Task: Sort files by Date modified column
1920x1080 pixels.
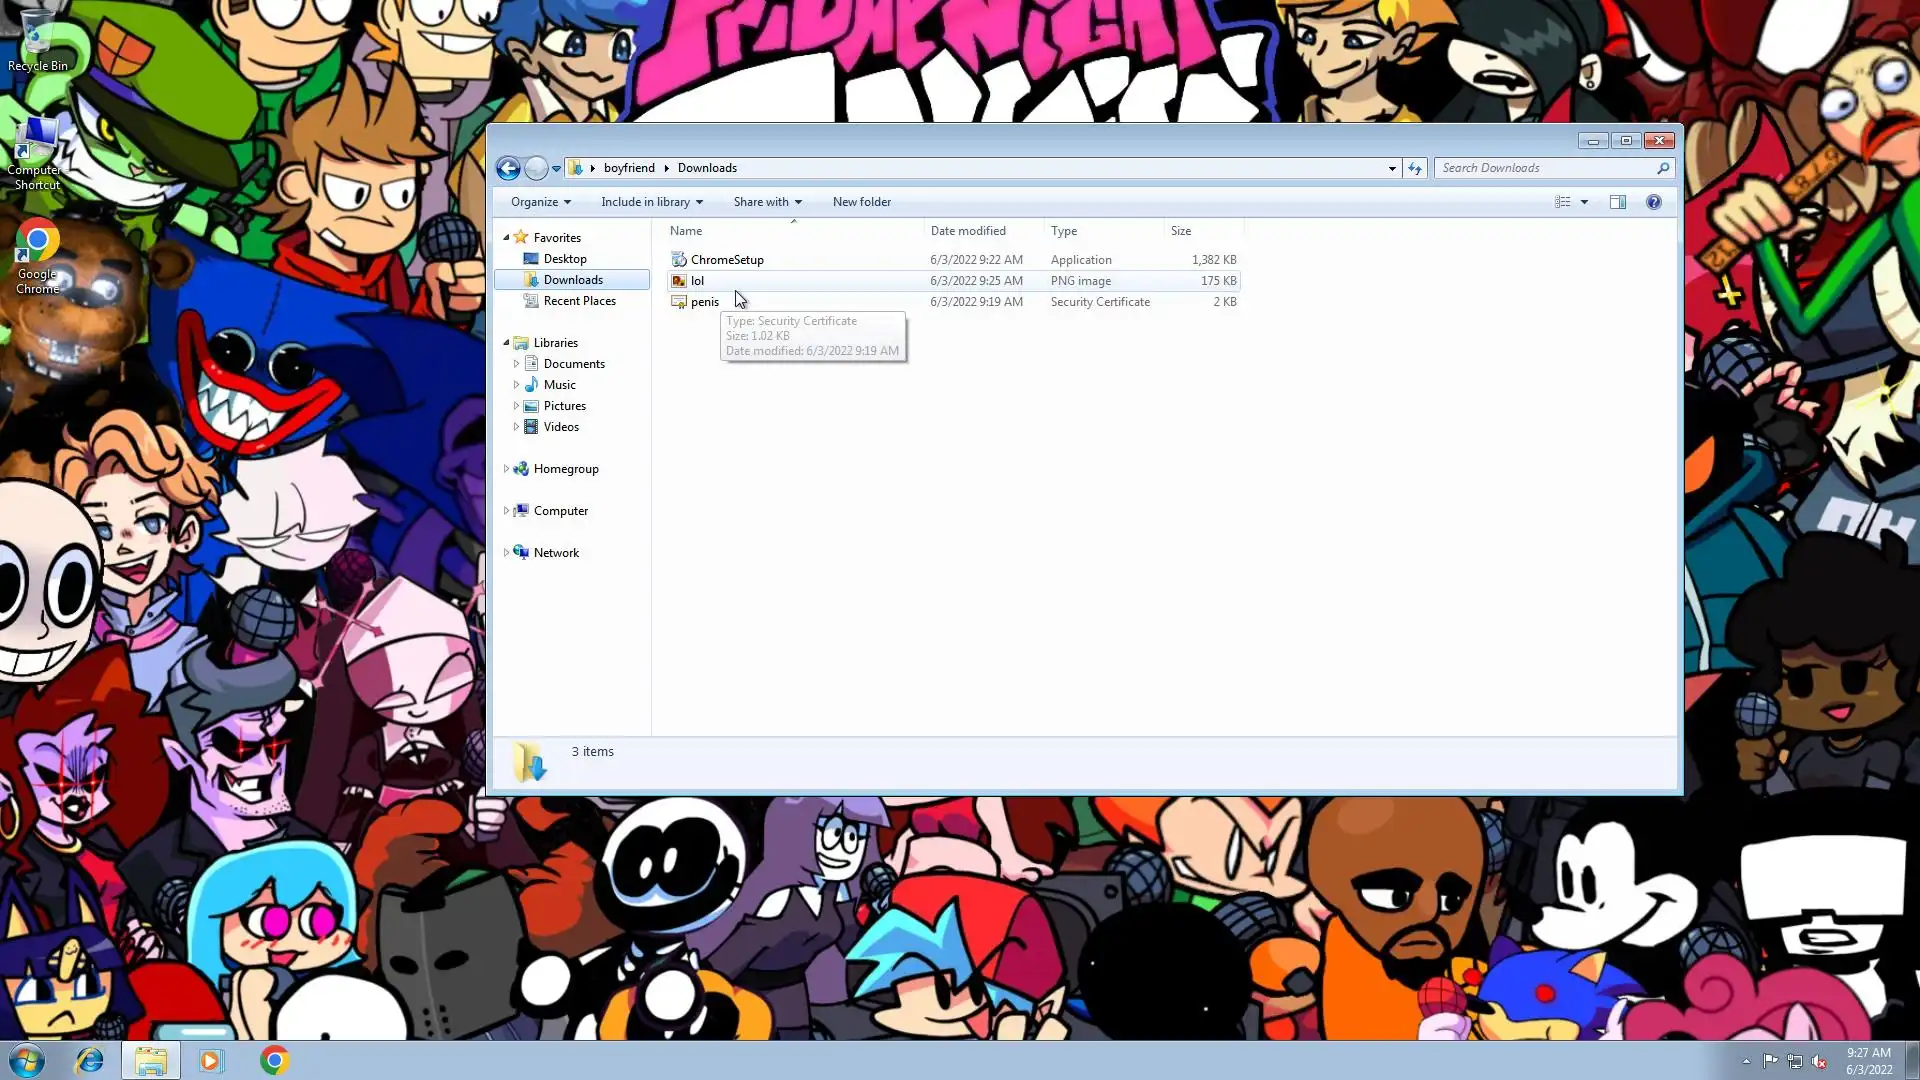Action: (968, 231)
